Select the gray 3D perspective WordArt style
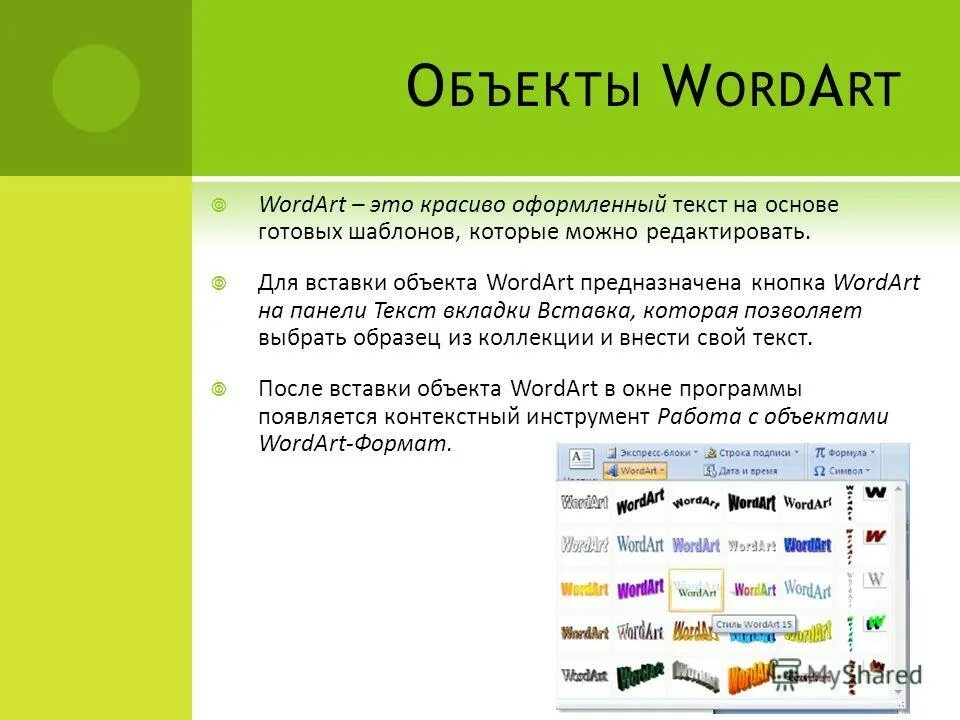The width and height of the screenshot is (960, 720). [x=696, y=676]
